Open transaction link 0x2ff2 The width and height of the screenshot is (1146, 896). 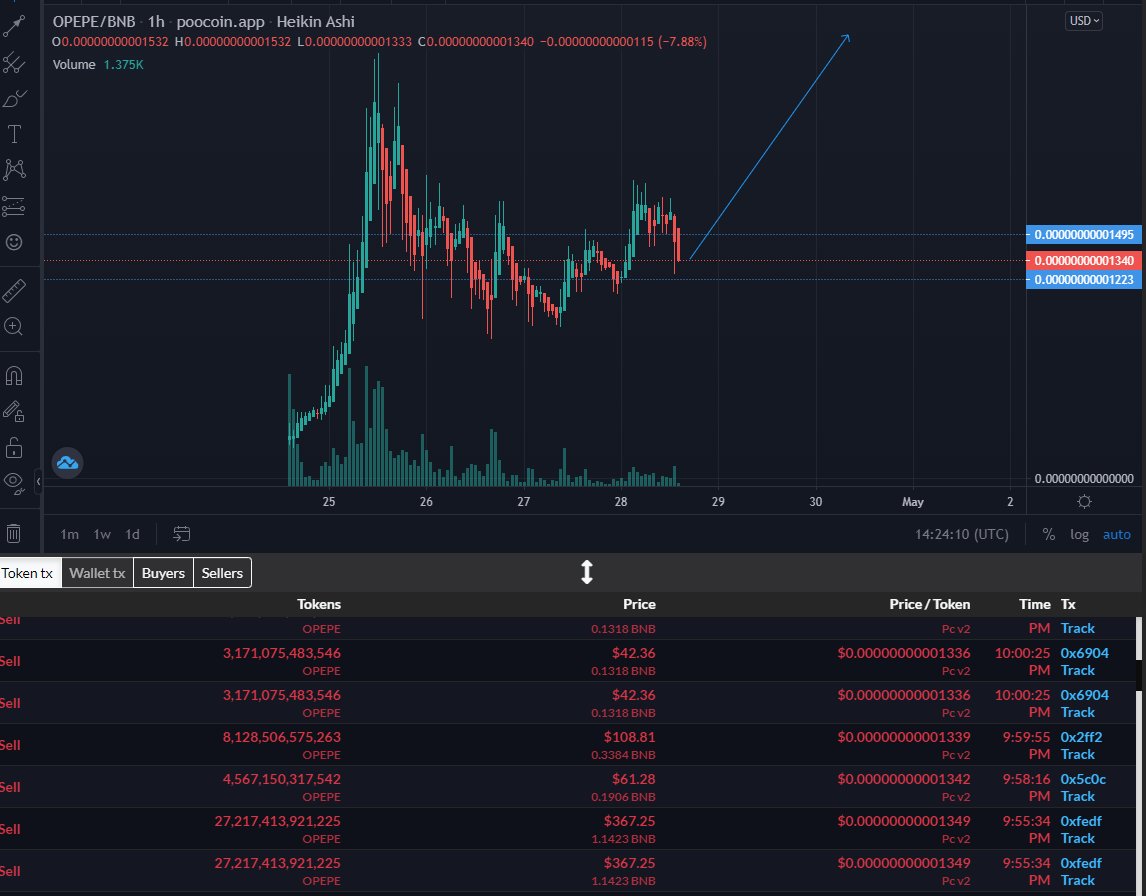pyautogui.click(x=1081, y=737)
